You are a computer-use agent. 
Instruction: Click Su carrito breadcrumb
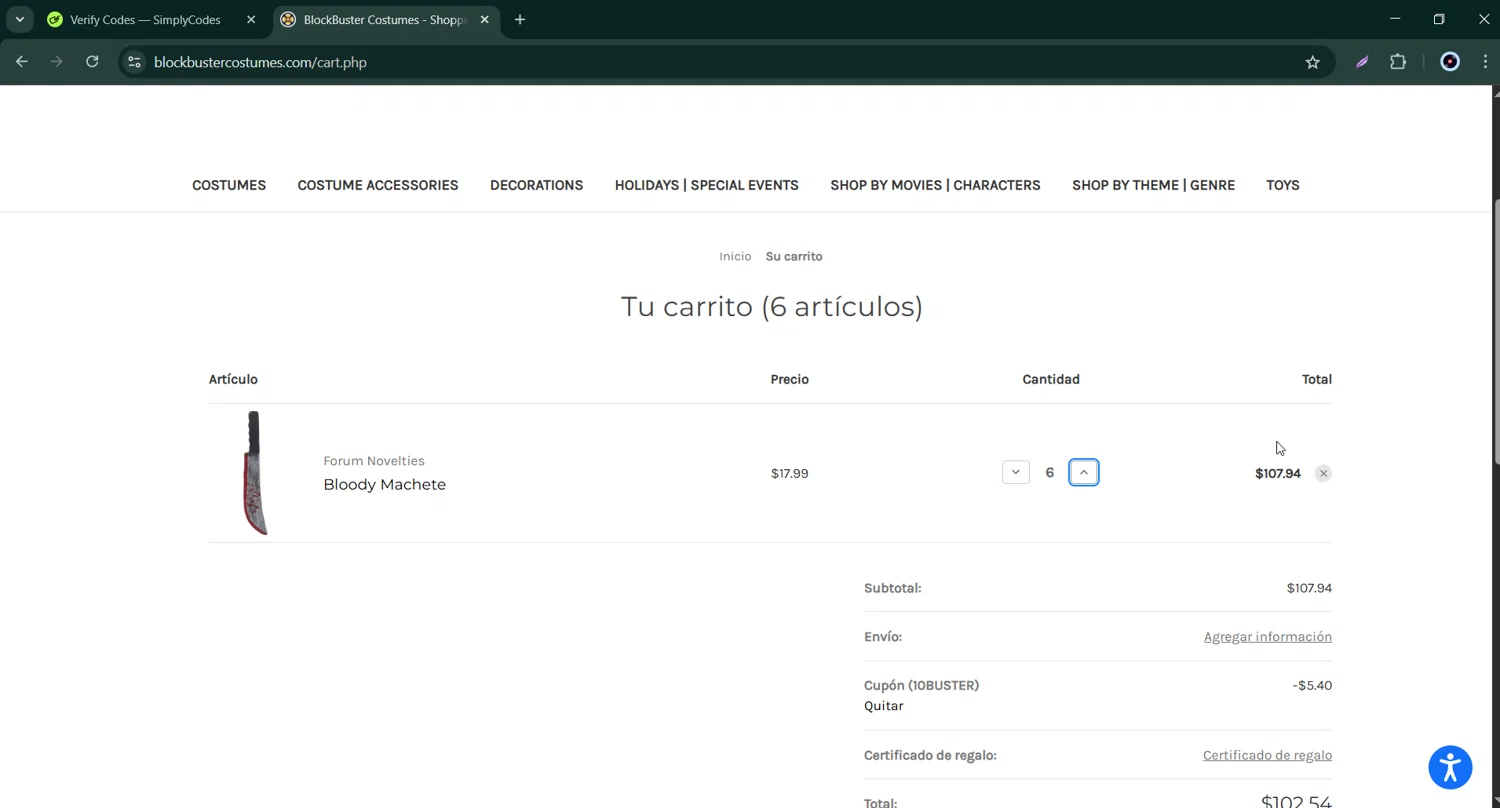(794, 256)
